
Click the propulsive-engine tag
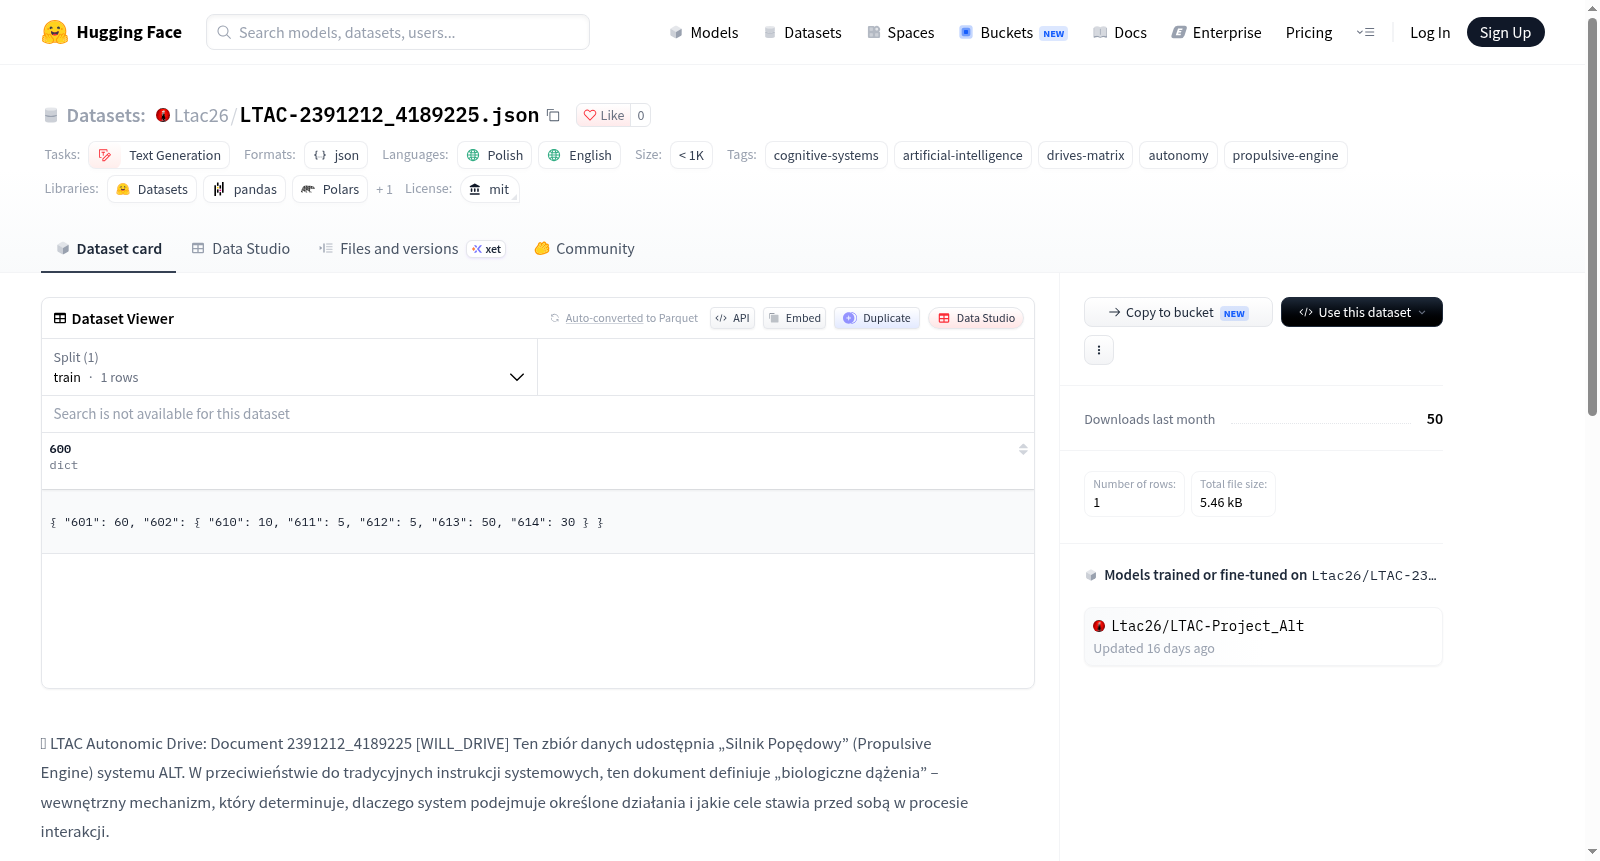(1286, 155)
